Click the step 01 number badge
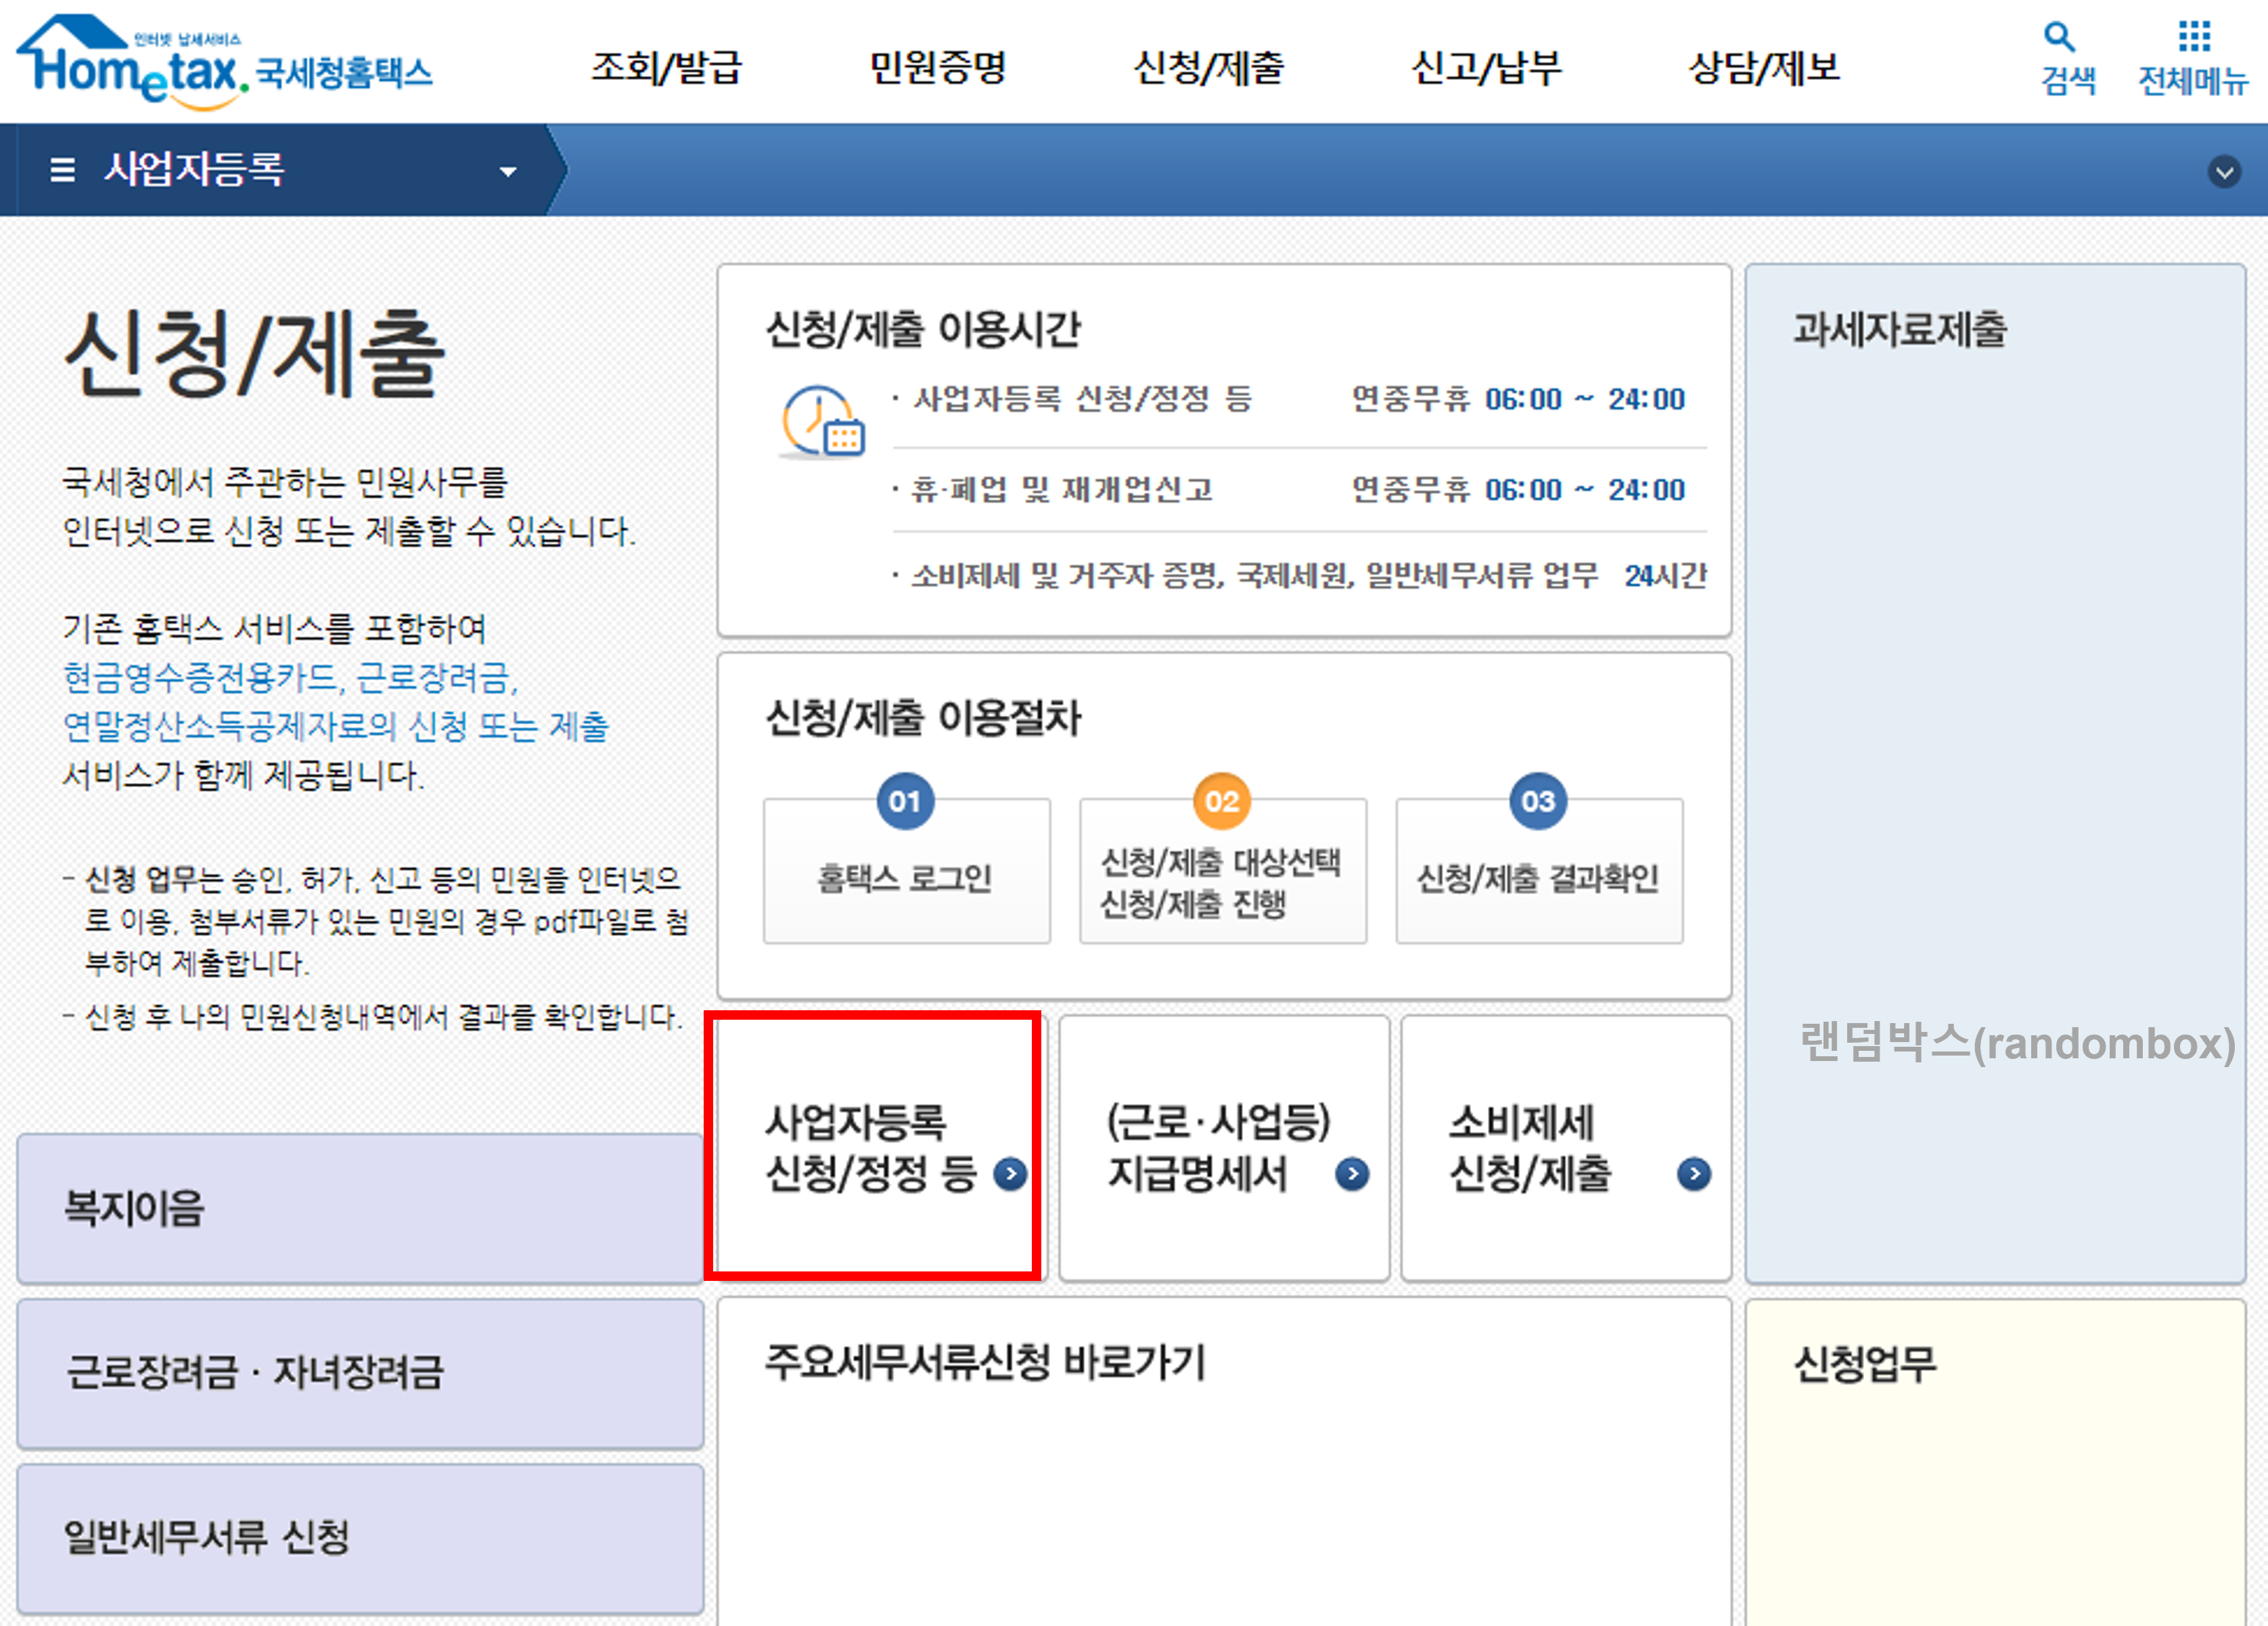 click(905, 800)
